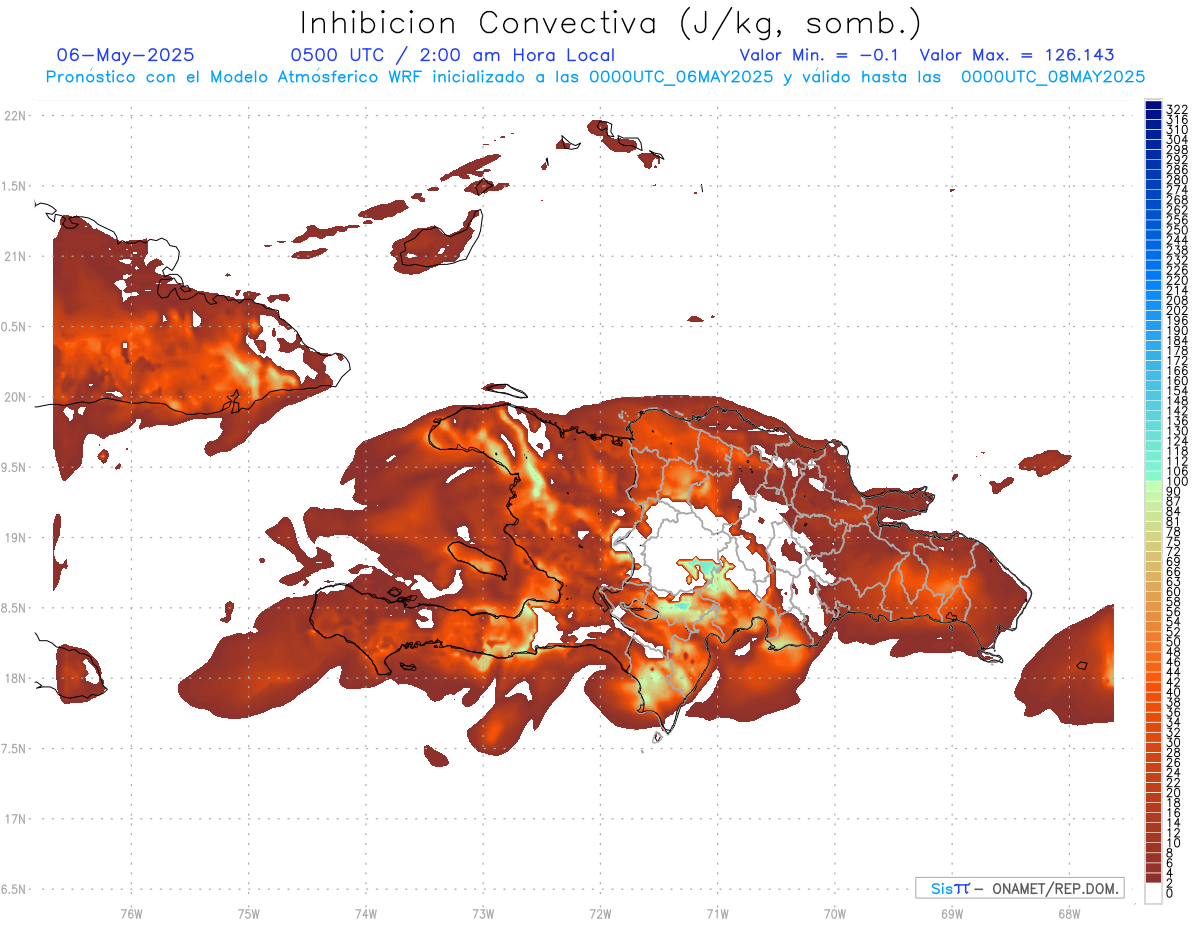Click the 70W longitude label
This screenshot has height=927, width=1200.
pyautogui.click(x=834, y=913)
